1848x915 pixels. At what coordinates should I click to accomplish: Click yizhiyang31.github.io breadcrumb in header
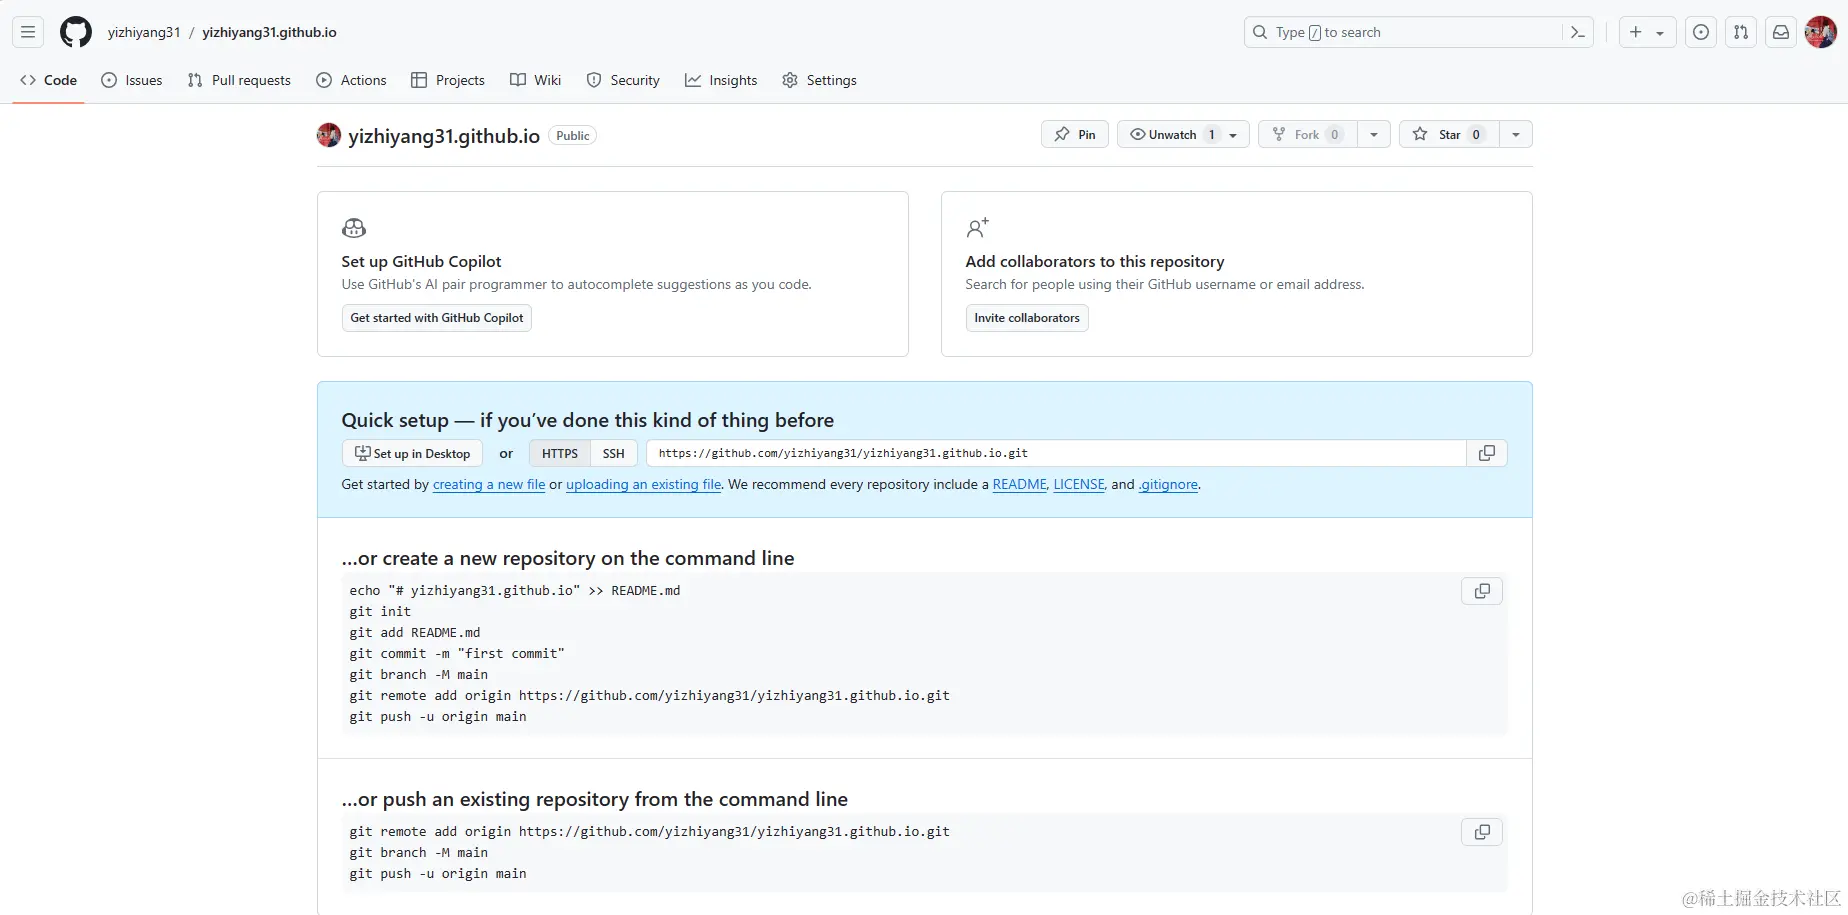269,32
